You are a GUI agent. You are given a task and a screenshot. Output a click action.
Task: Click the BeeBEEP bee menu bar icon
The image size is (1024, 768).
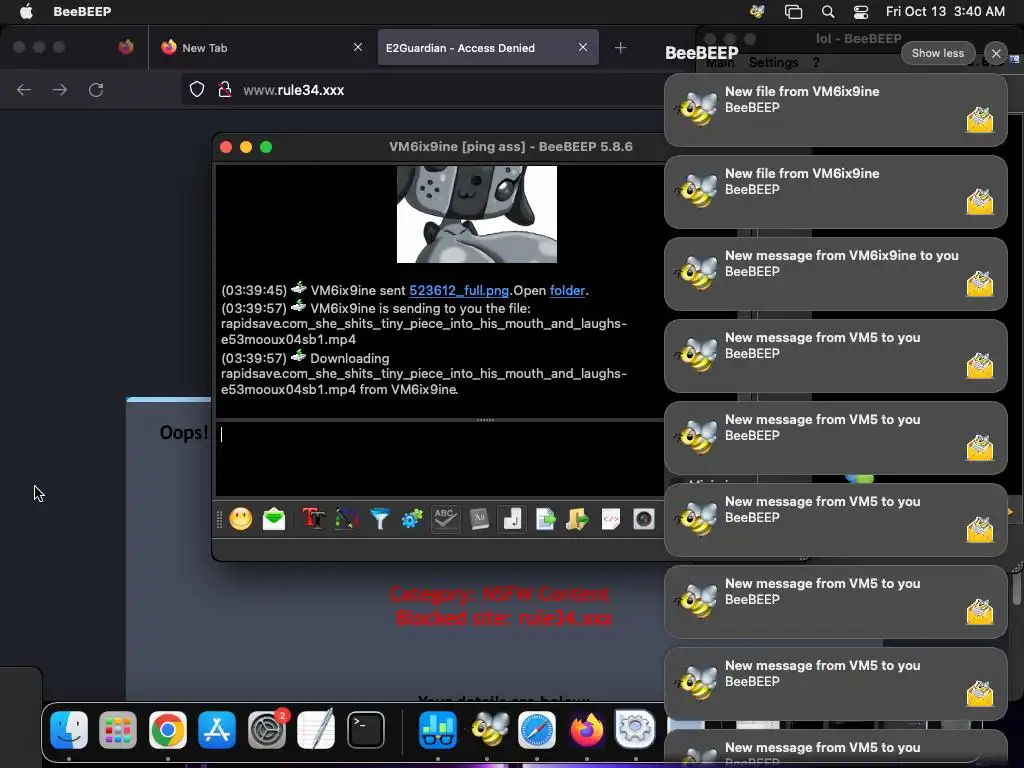[758, 11]
